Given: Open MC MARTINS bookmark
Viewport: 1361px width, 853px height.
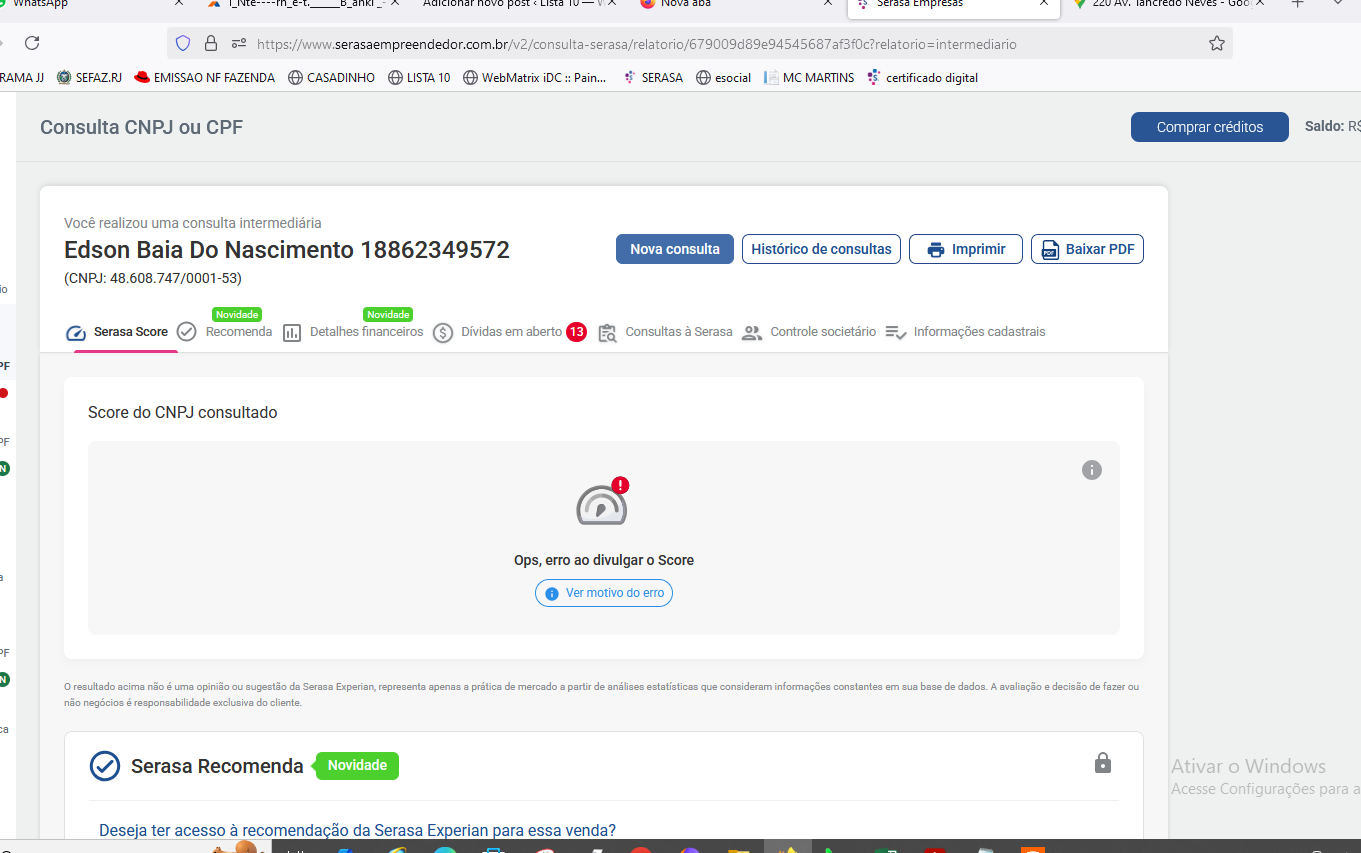Looking at the screenshot, I should (x=809, y=77).
